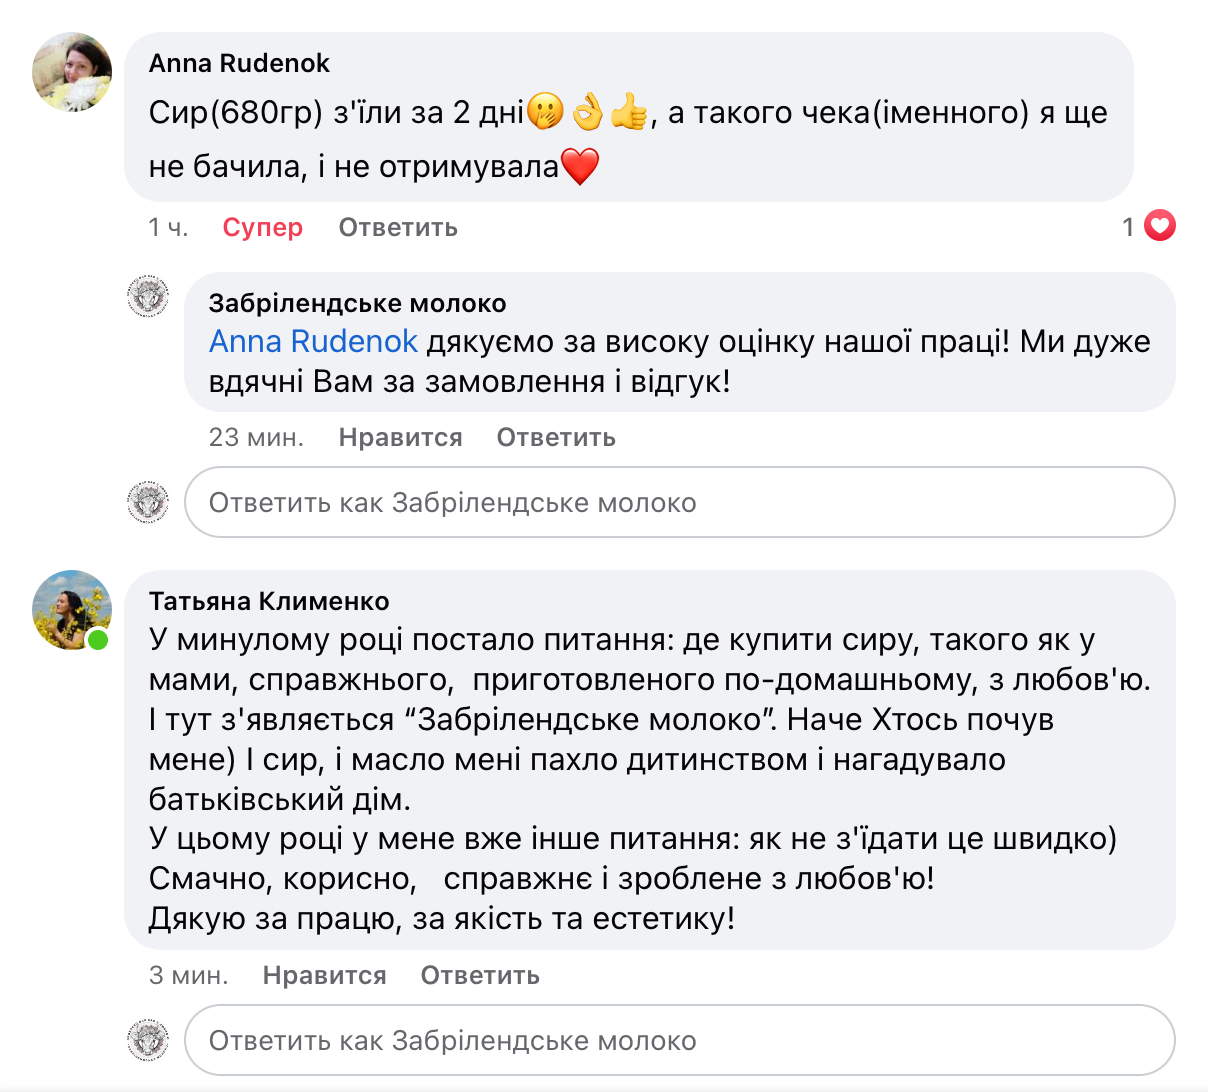Like Татьяна Клименко's comment with Нравится

324,975
